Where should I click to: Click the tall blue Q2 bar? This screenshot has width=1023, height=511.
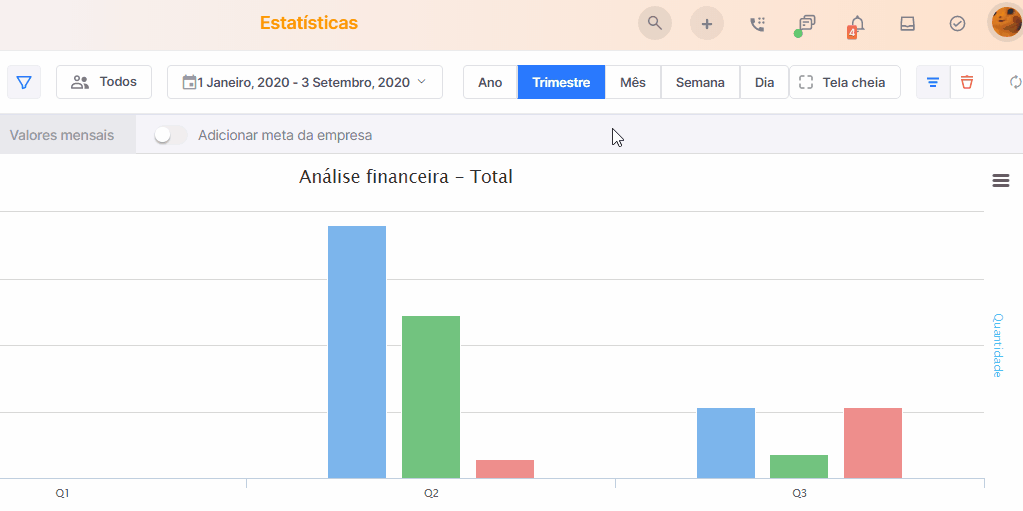pyautogui.click(x=357, y=352)
